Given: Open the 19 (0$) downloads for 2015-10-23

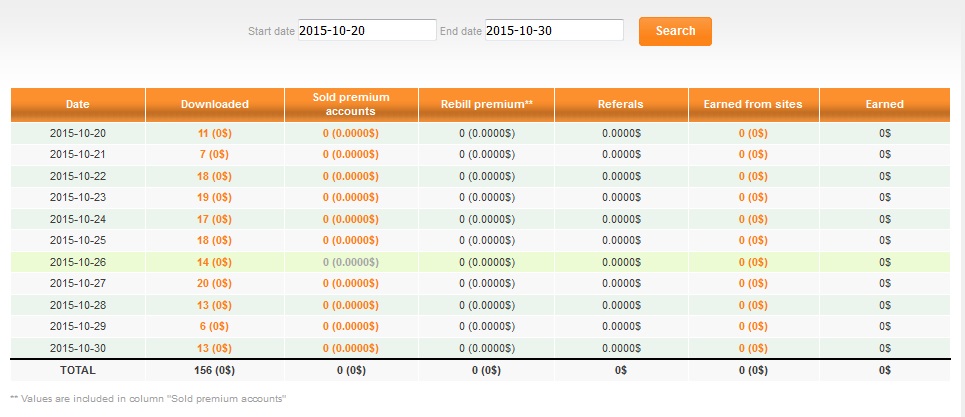Looking at the screenshot, I should (215, 197).
